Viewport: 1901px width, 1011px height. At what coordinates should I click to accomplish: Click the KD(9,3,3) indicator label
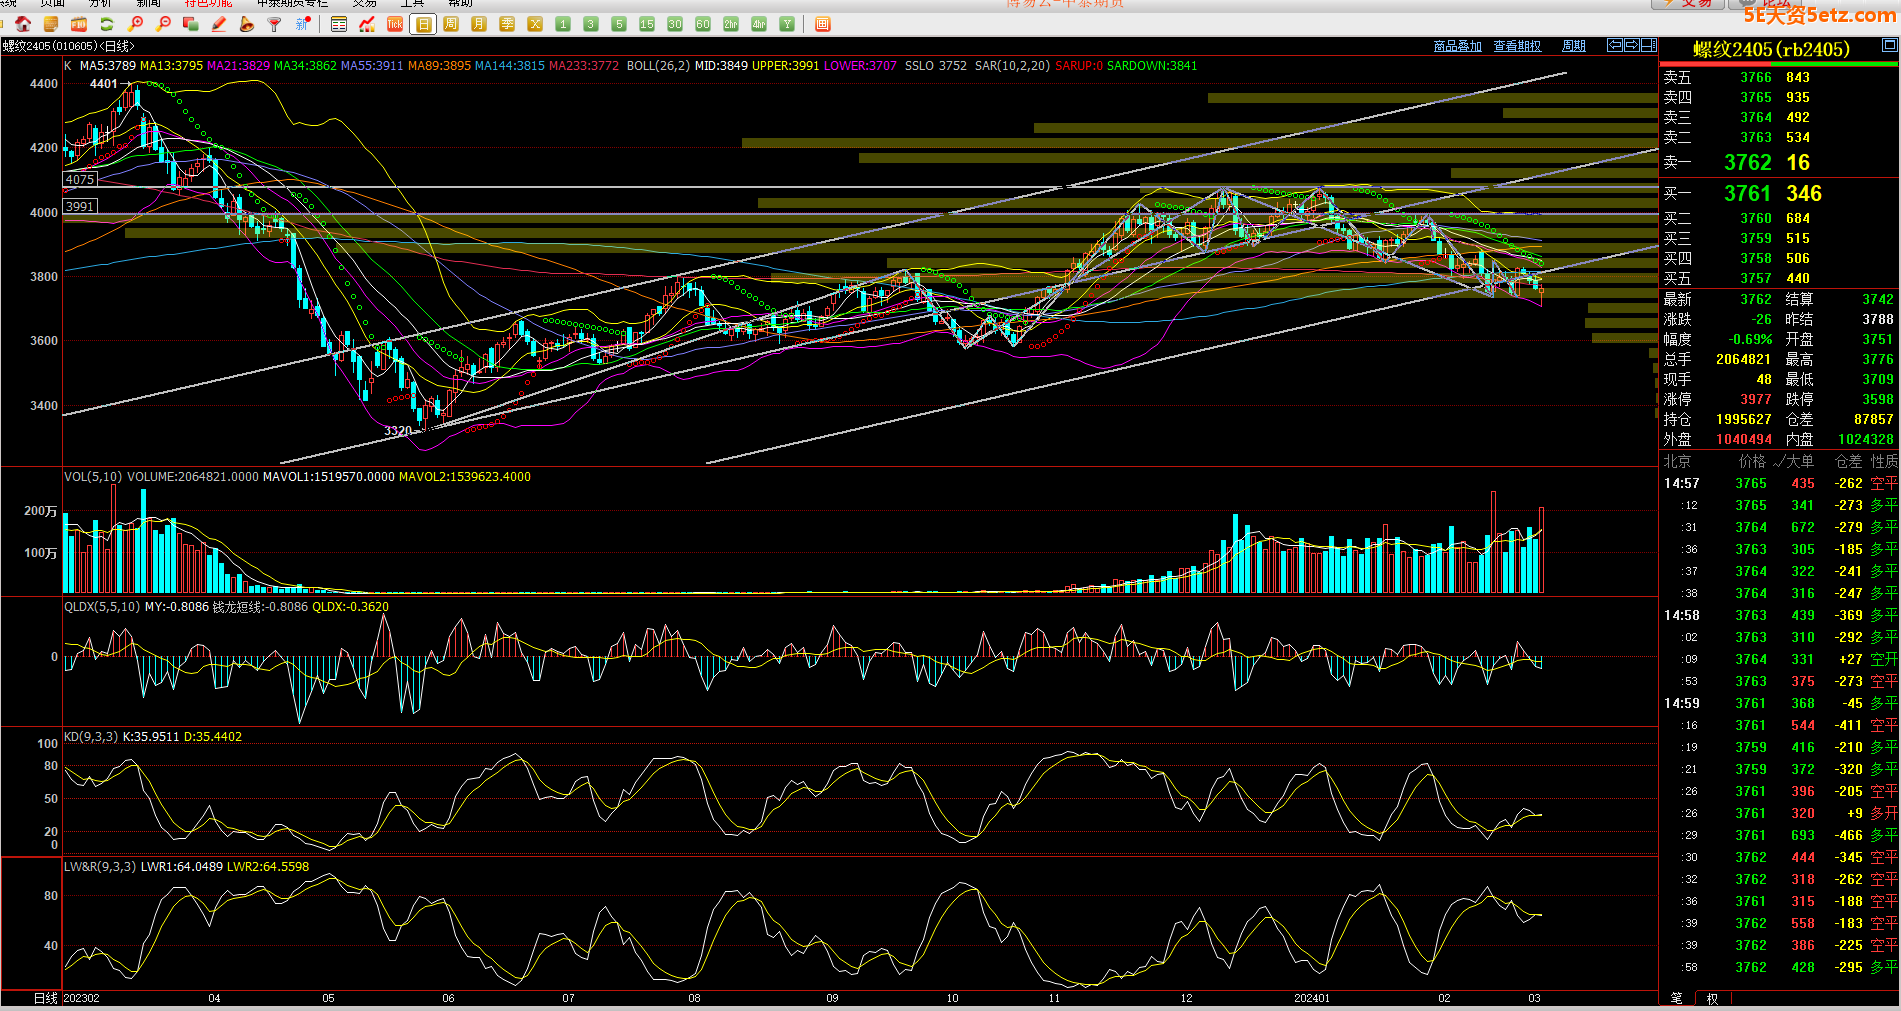91,737
